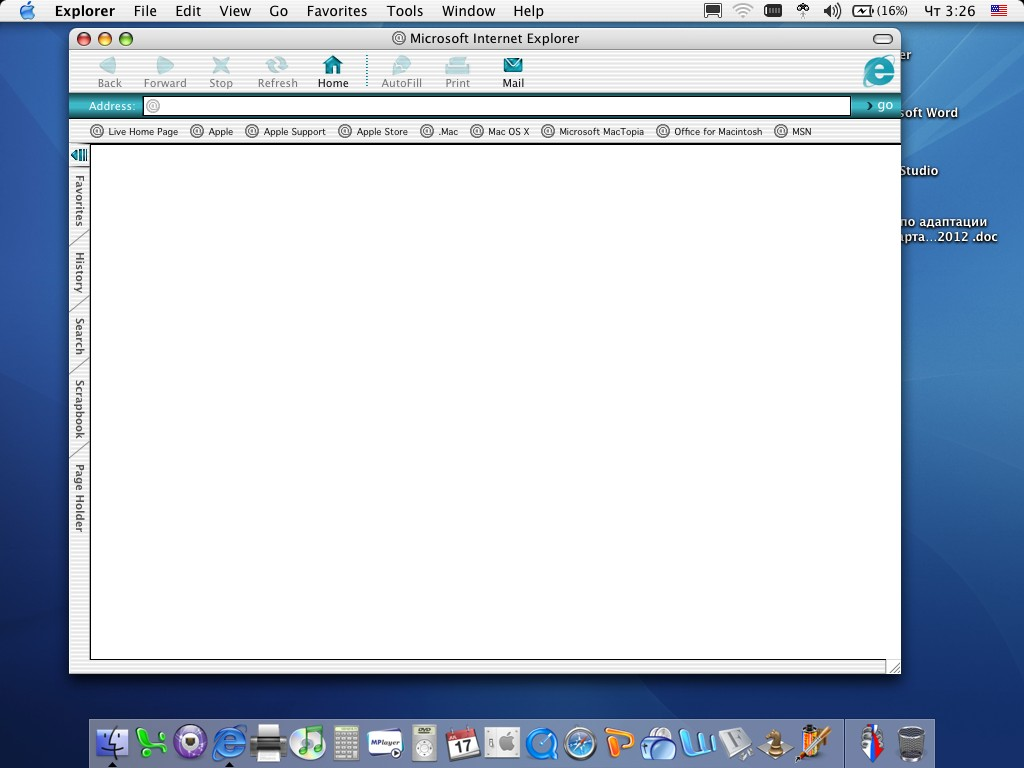
Task: Open the Apple favorite link
Action: [x=212, y=131]
